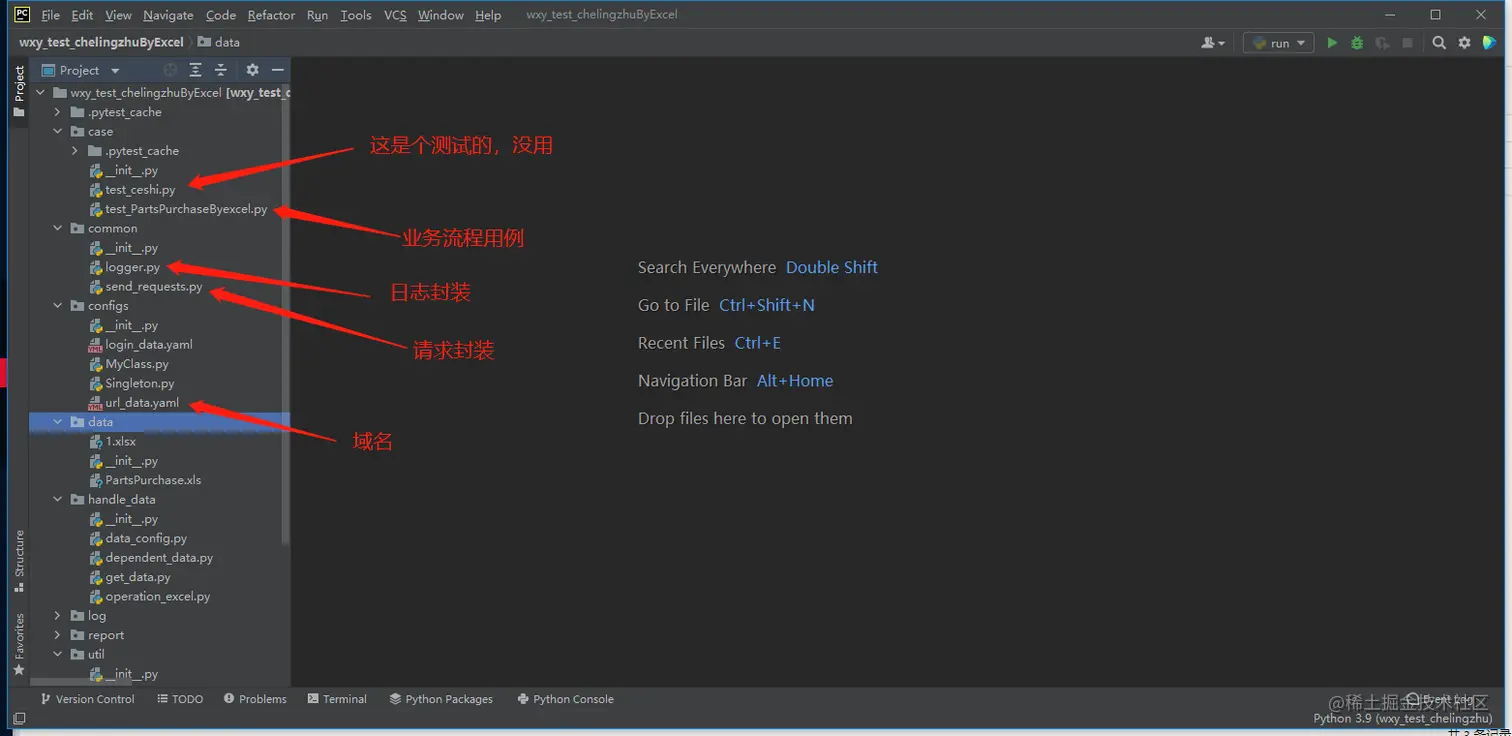Click Collapse All in the Project panel
Screen dimensions: 1512x736
tap(221, 70)
